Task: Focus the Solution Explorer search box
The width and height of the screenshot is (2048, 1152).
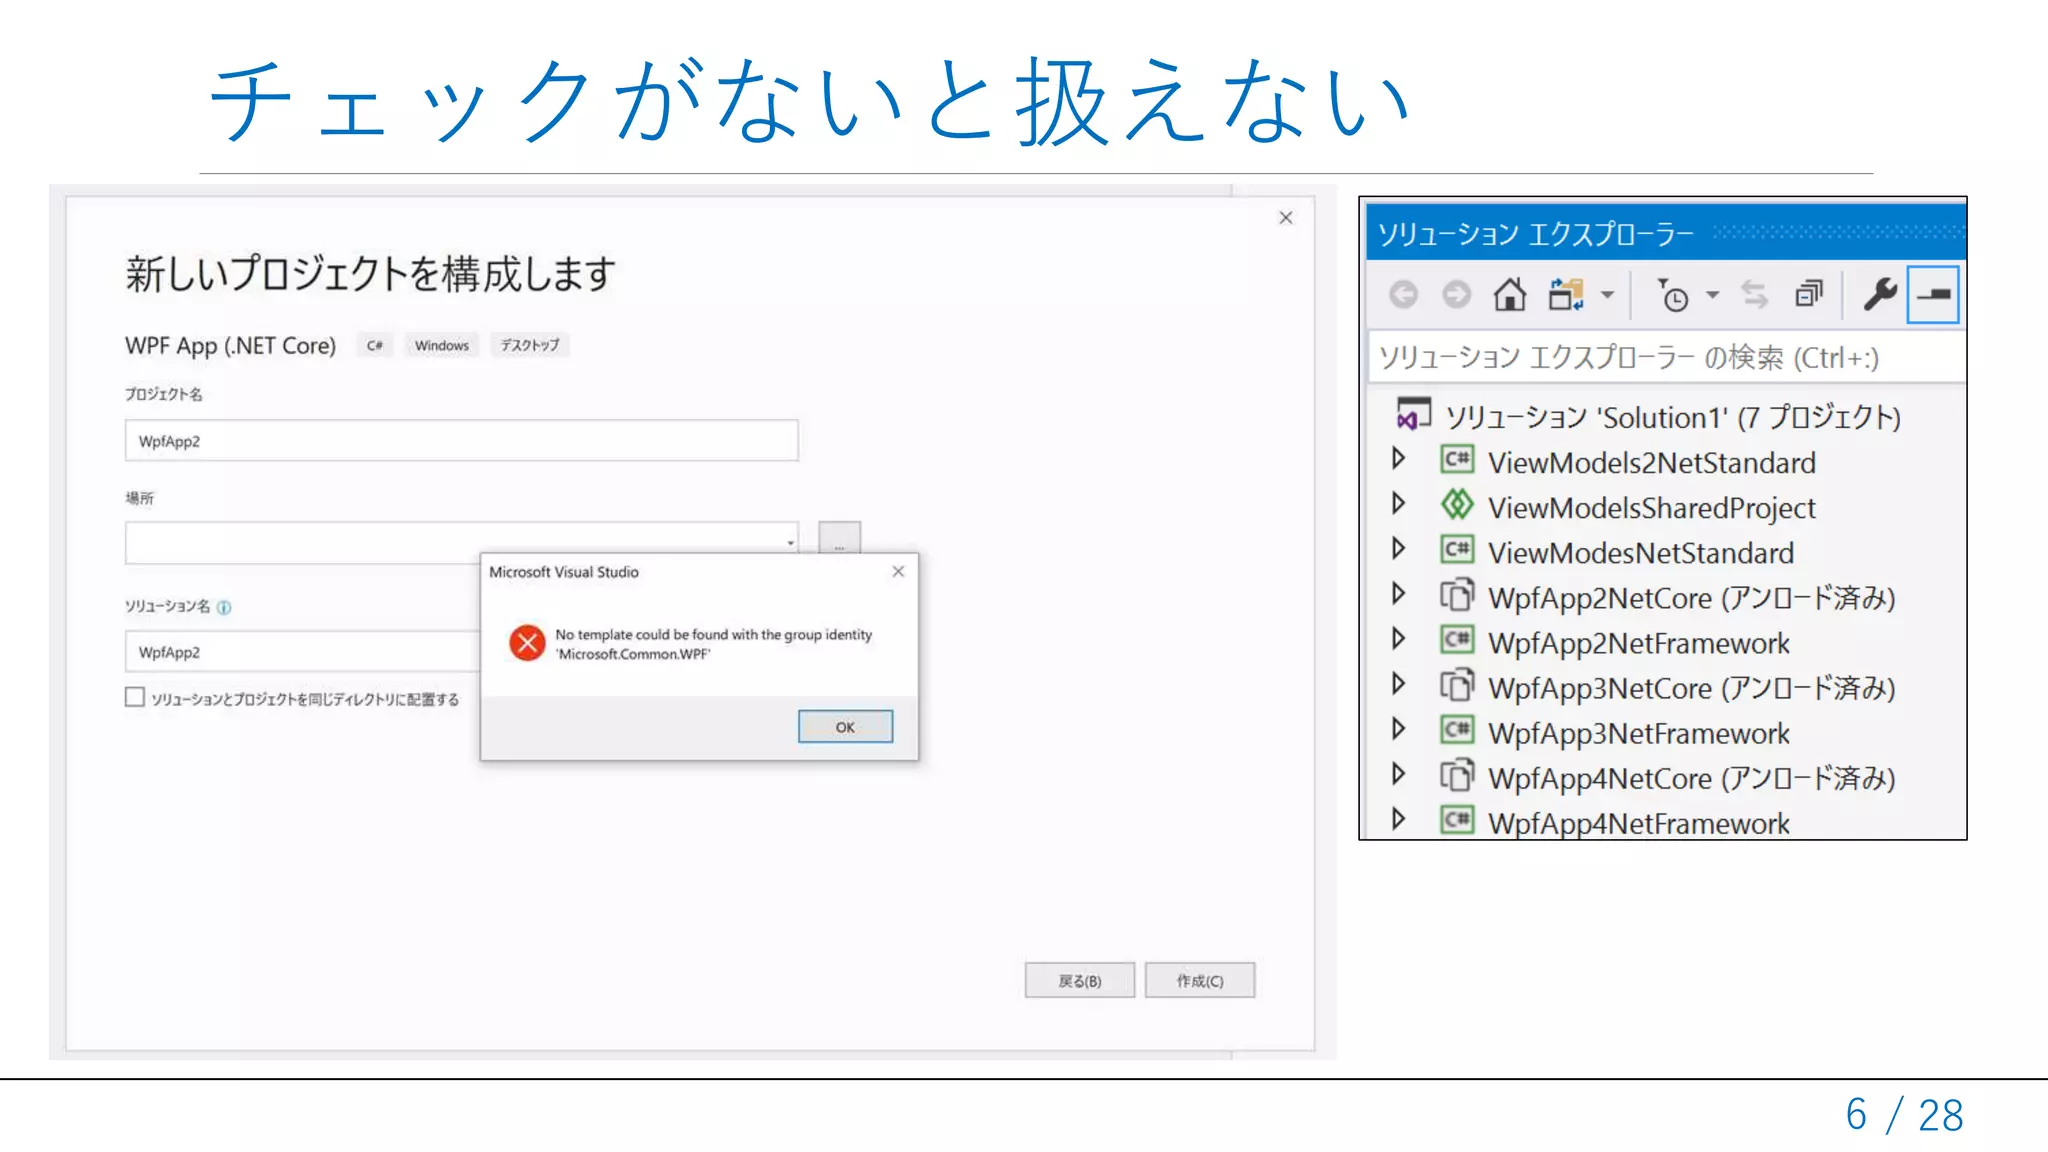Action: coord(1665,357)
